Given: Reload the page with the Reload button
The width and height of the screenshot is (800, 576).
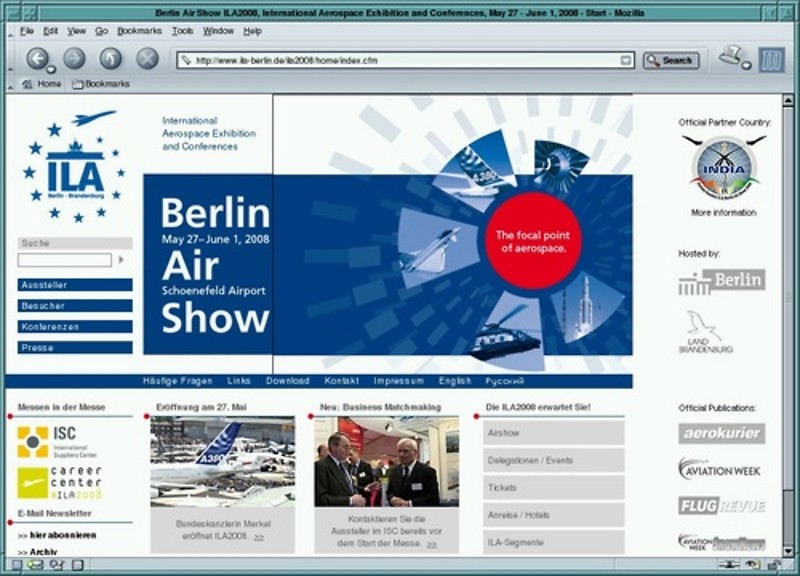Looking at the screenshot, I should [111, 59].
